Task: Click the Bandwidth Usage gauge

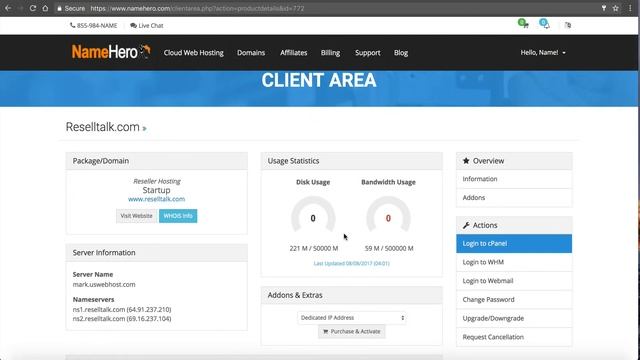Action: coord(388,214)
